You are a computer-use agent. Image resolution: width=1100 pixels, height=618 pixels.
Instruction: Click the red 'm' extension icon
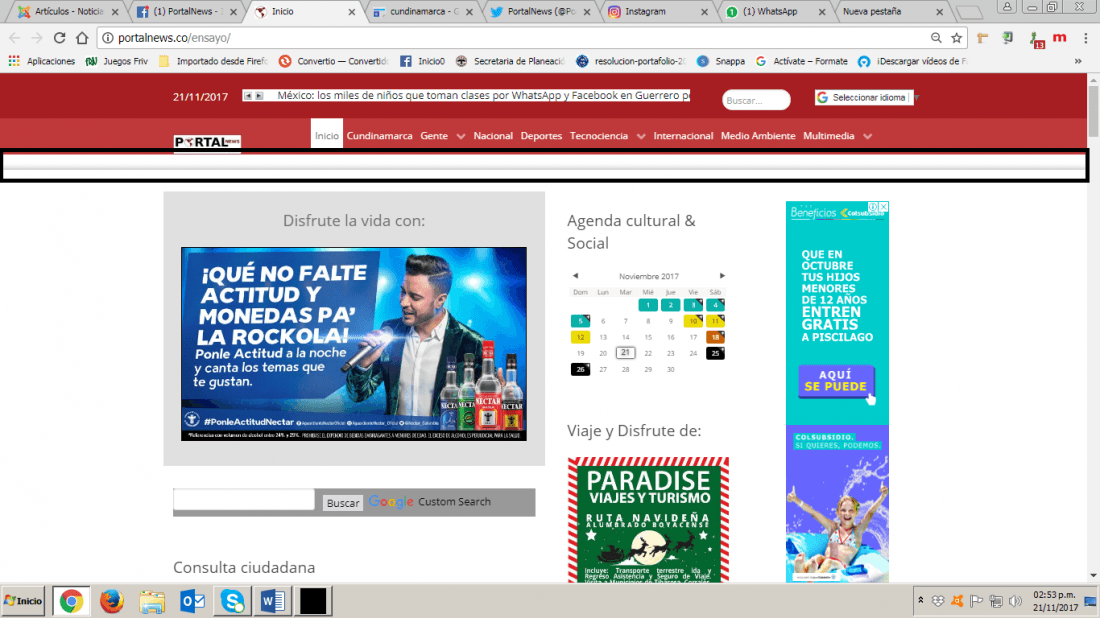point(1059,38)
